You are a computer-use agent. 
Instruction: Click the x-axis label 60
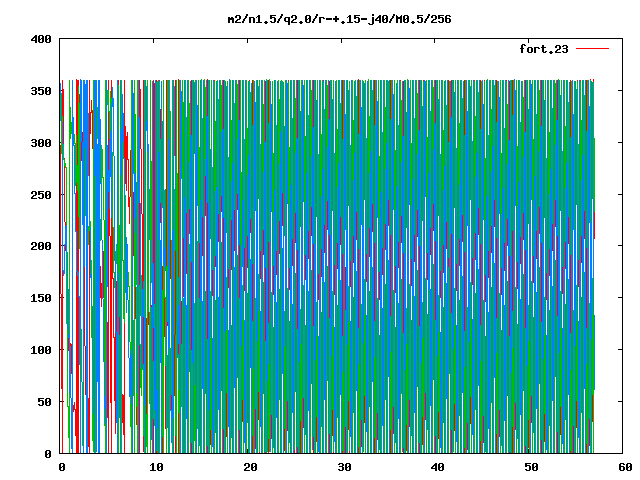[625, 467]
